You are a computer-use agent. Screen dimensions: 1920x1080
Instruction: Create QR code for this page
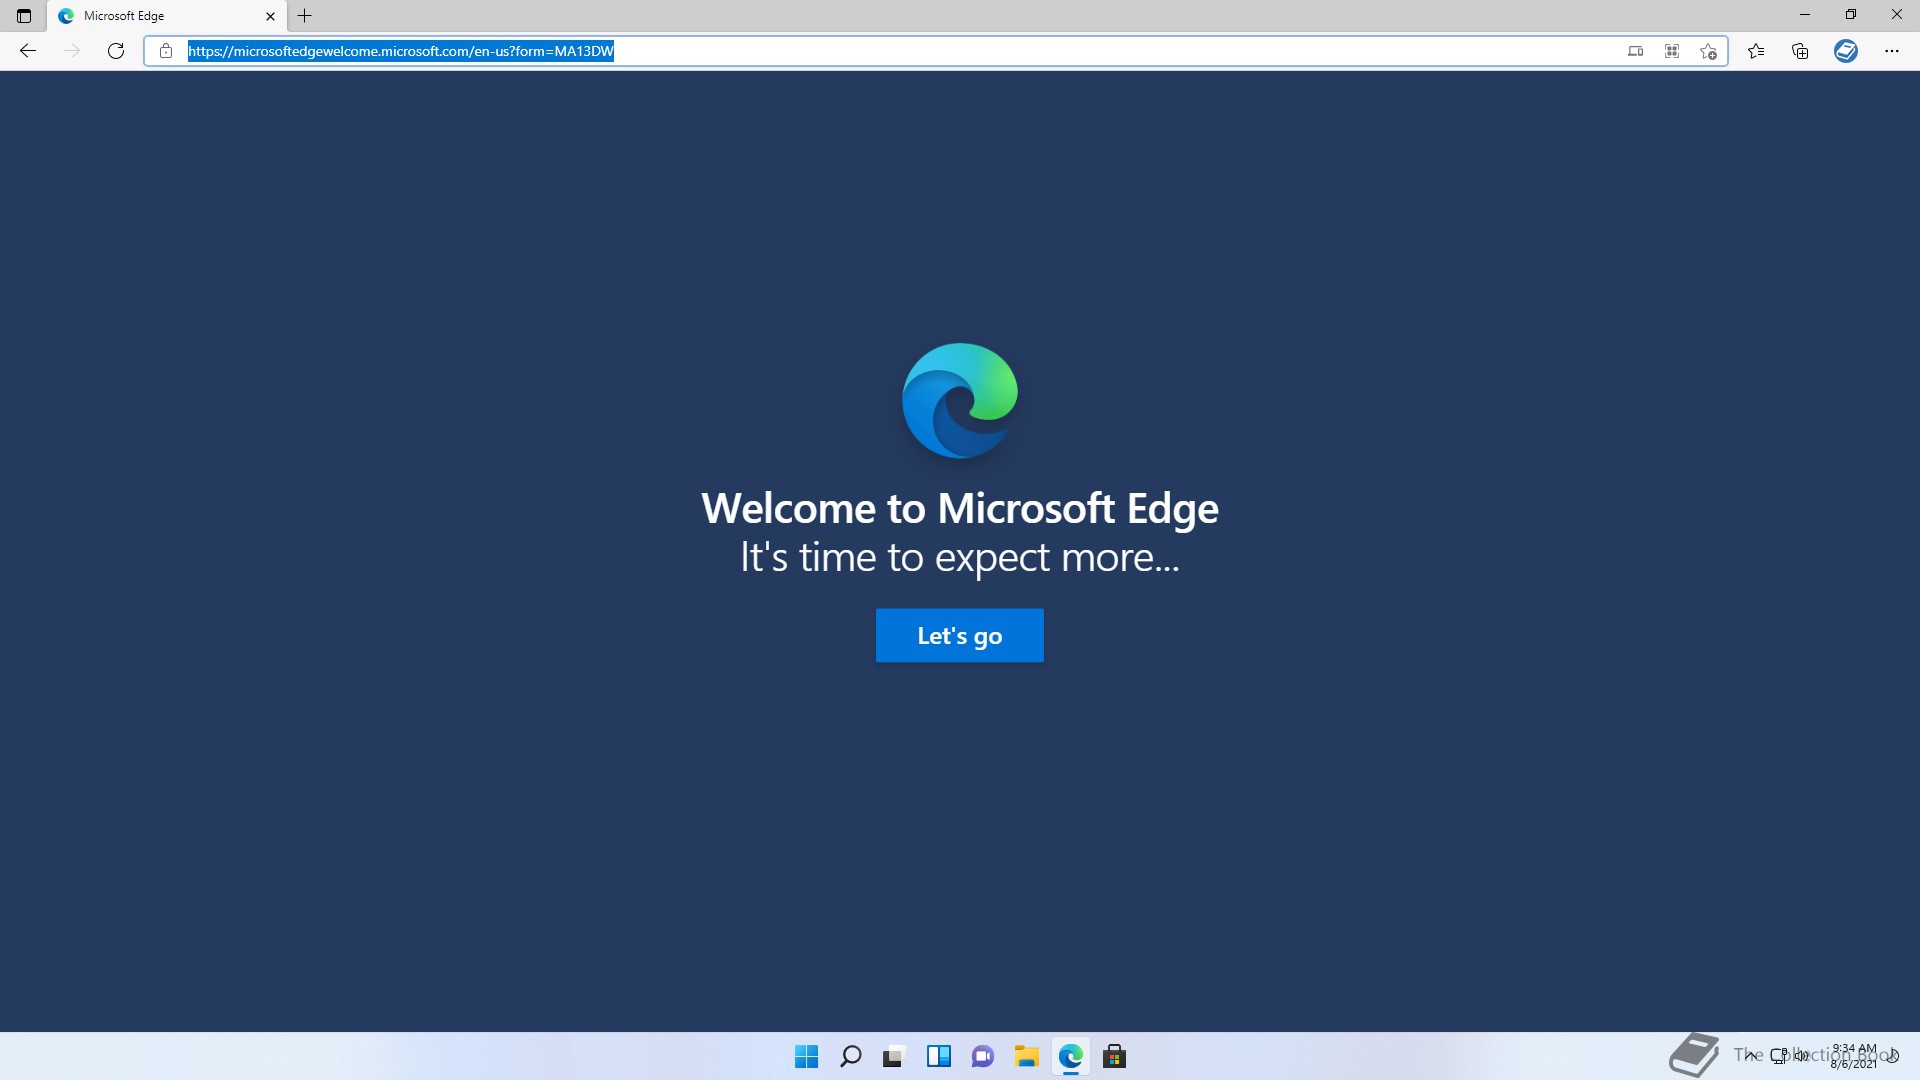tap(1672, 51)
